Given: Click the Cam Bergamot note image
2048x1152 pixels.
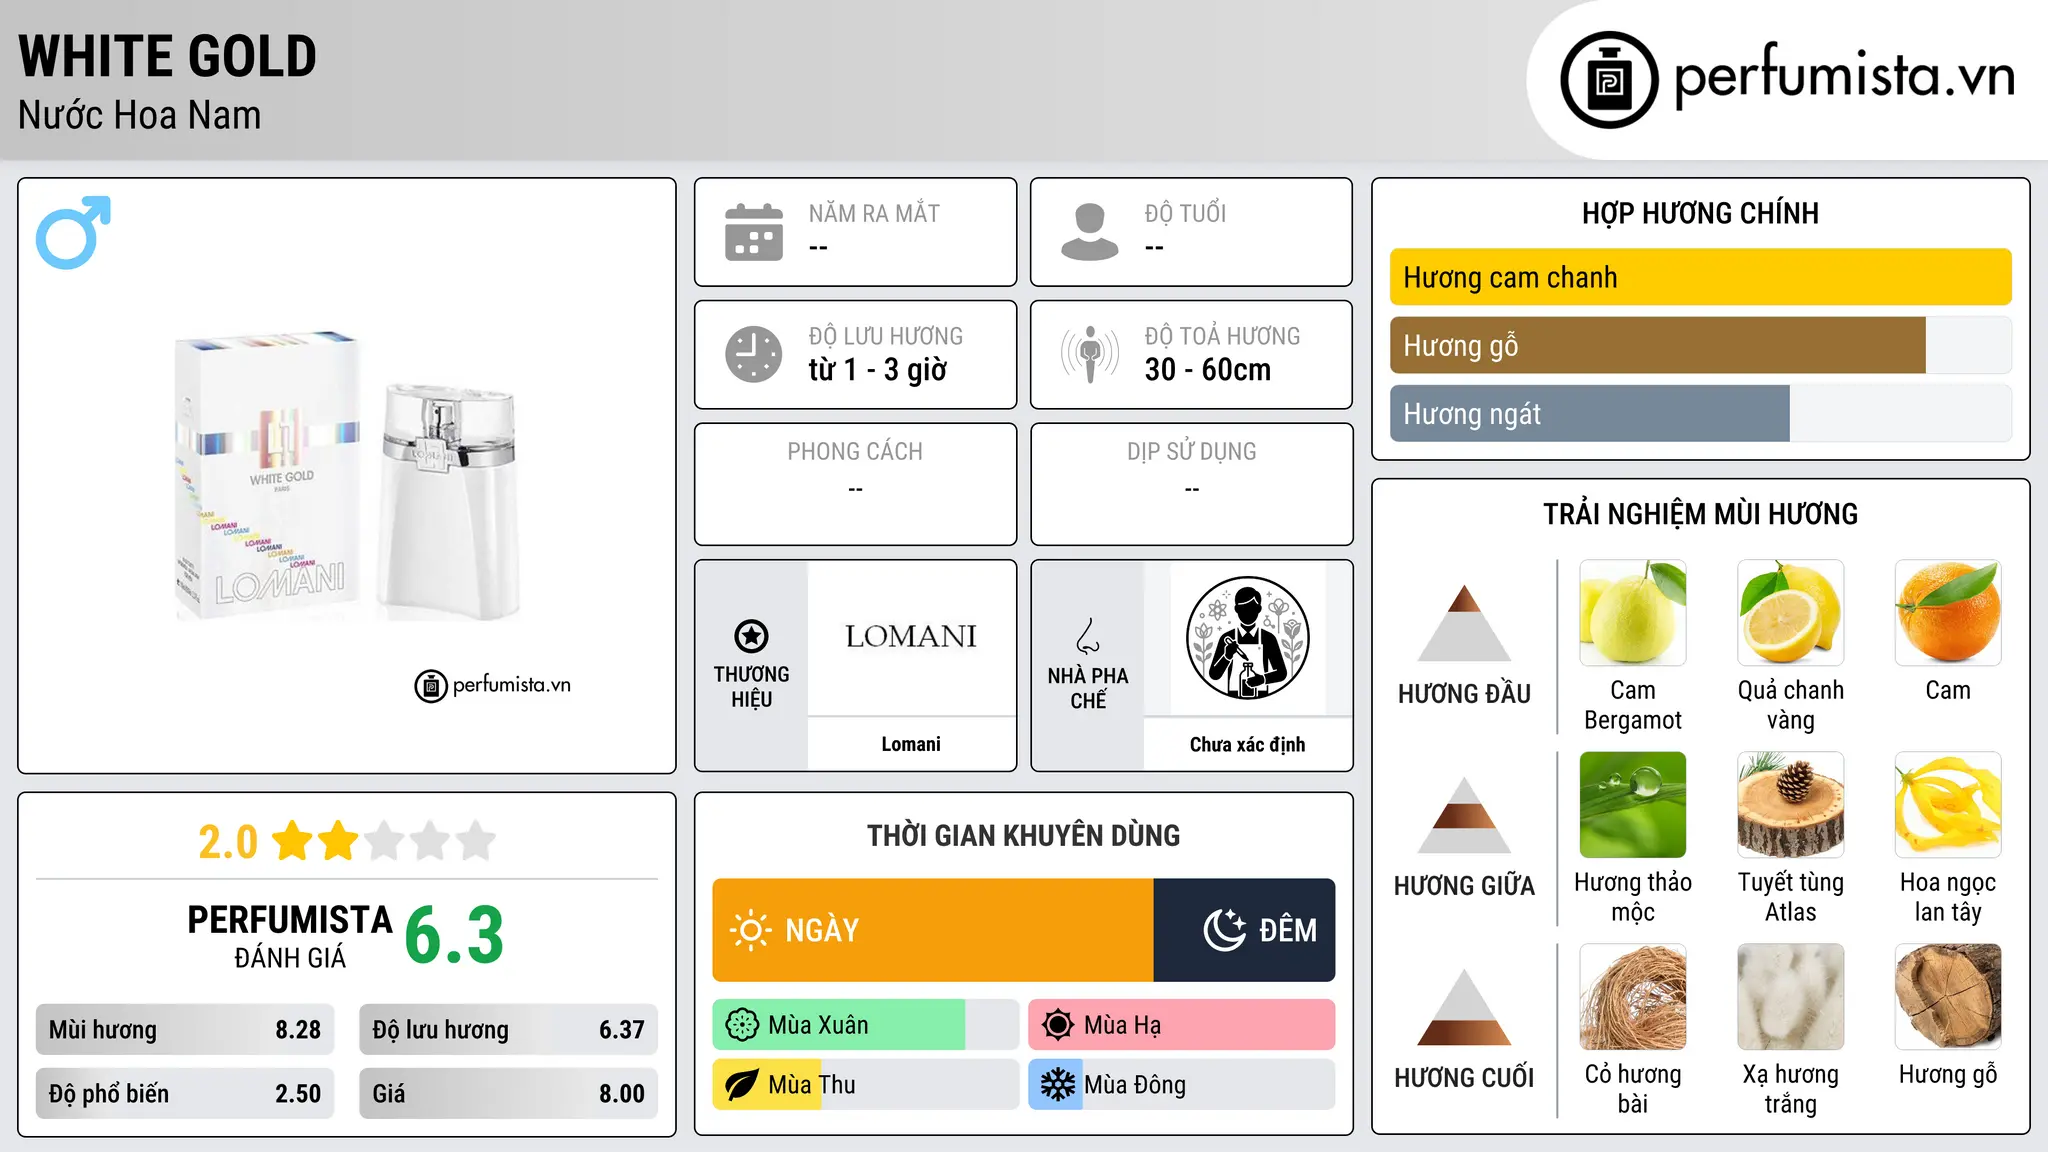Looking at the screenshot, I should pos(1633,613).
